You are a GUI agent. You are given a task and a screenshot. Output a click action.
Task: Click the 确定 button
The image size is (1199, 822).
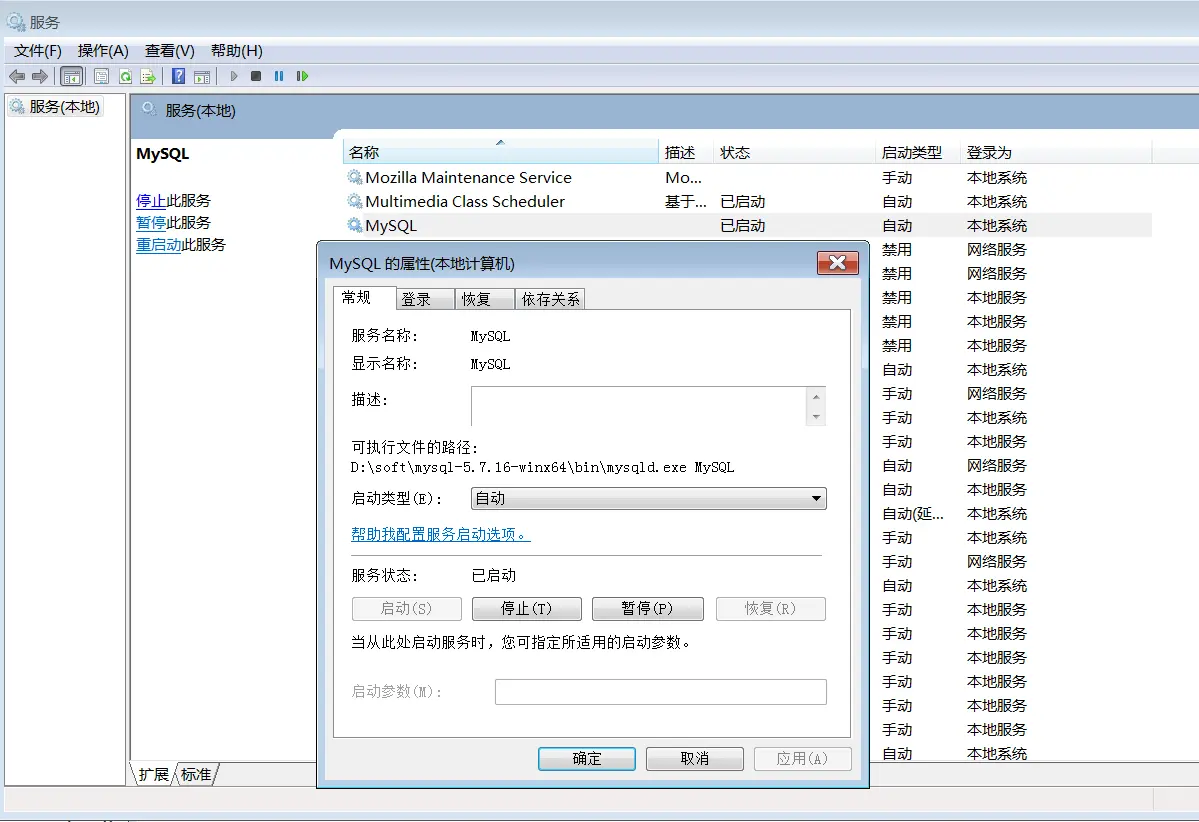587,759
